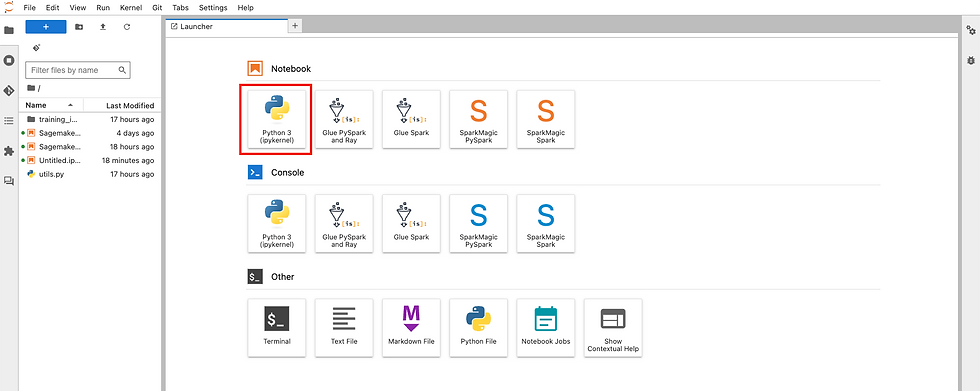Image resolution: width=980 pixels, height=391 pixels.
Task: Create a new Markdown File
Action: tap(411, 328)
